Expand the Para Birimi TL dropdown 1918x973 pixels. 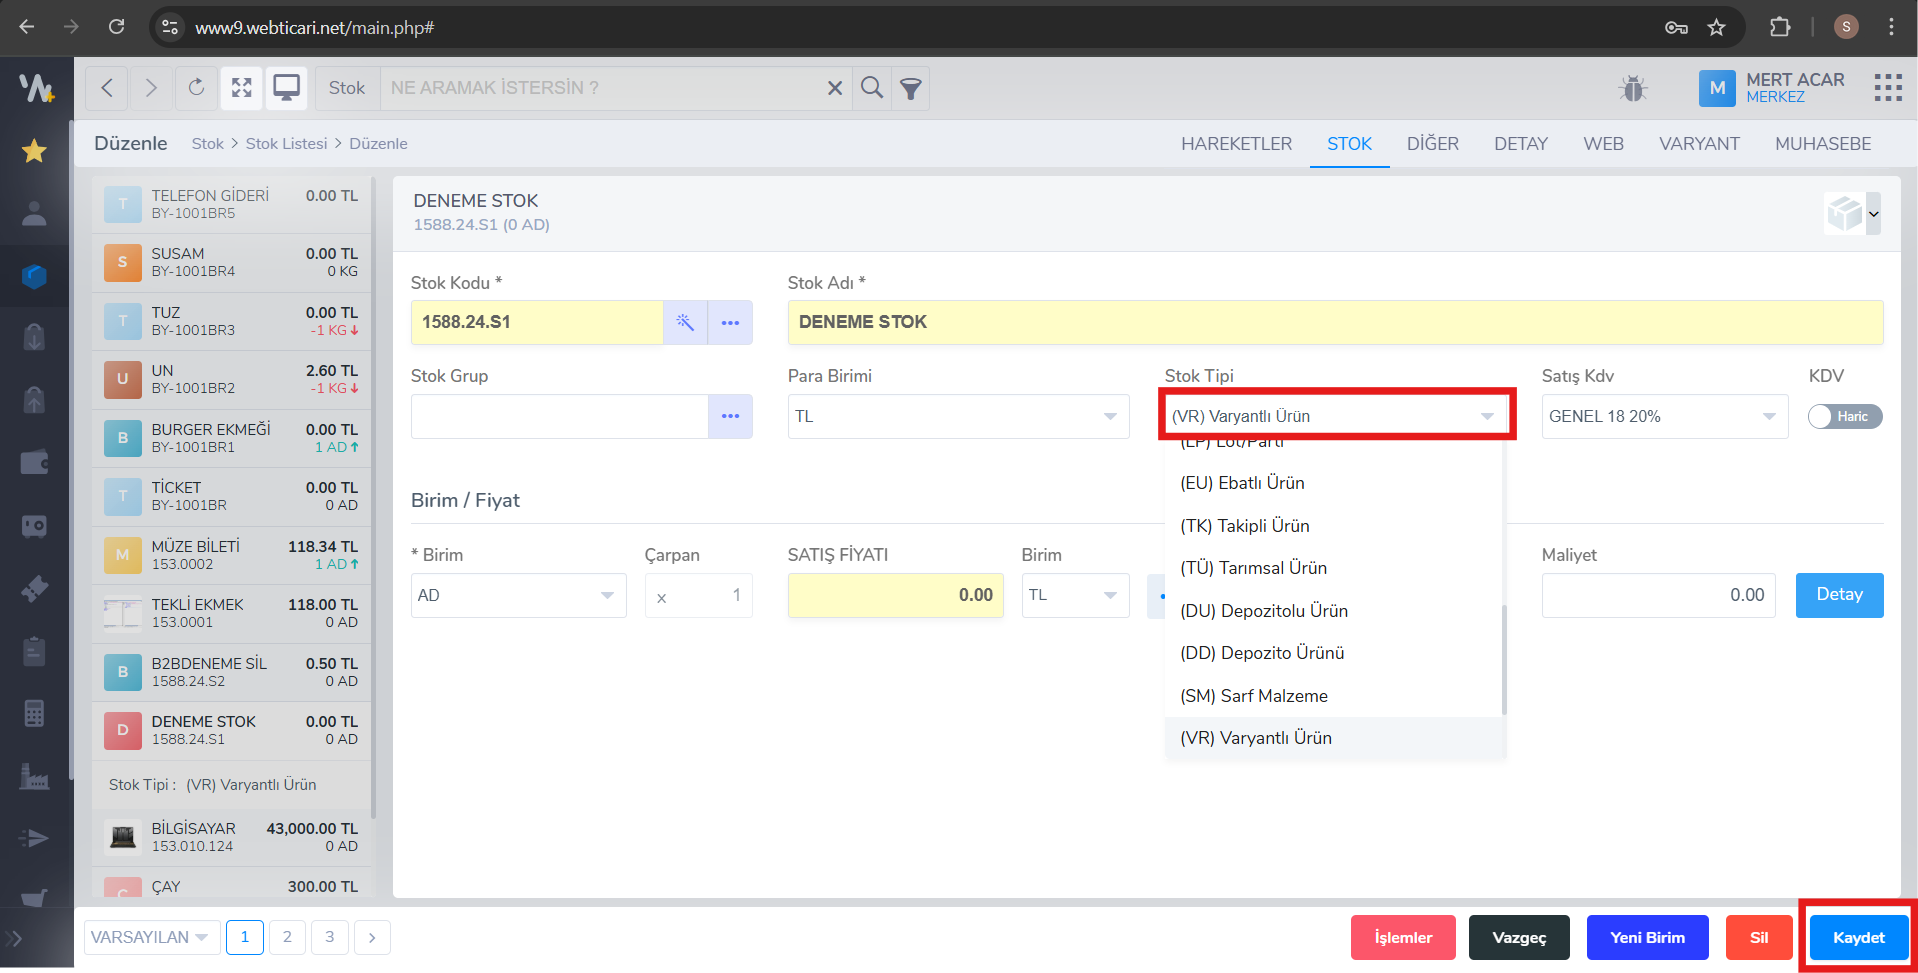[957, 417]
